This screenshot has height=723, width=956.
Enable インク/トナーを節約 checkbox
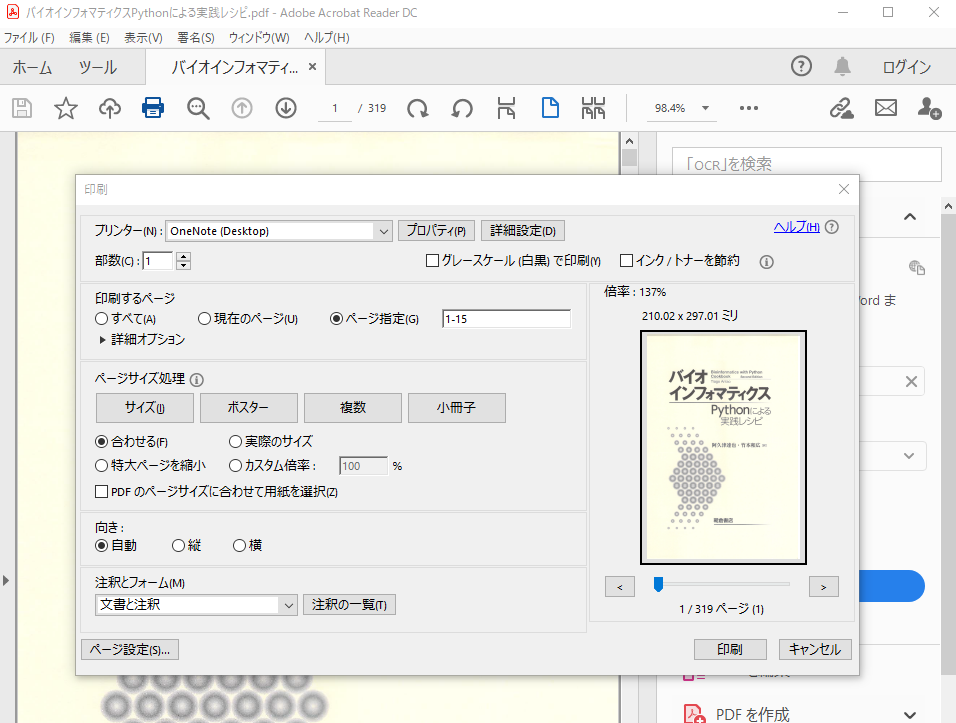(x=626, y=261)
